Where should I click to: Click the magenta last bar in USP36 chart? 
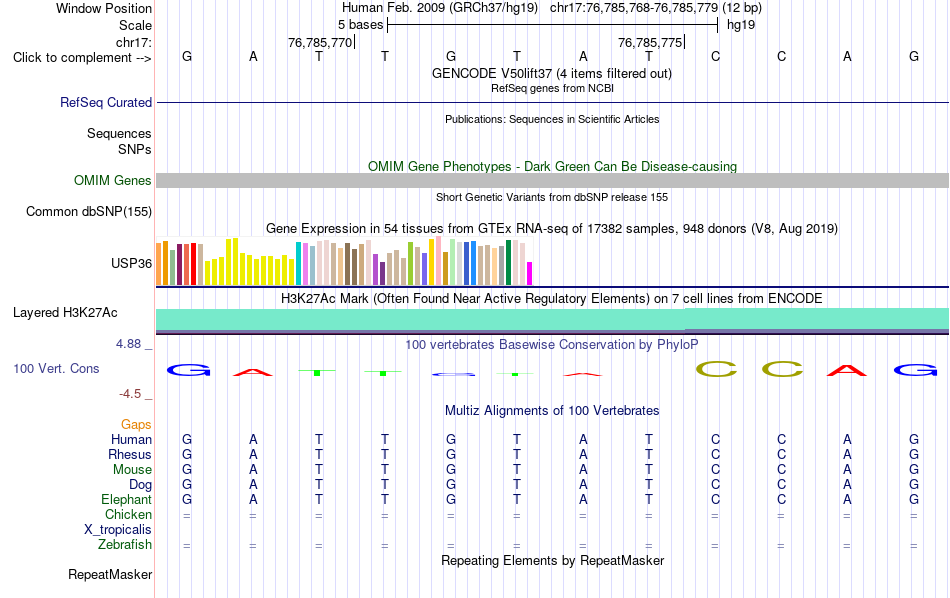pyautogui.click(x=530, y=273)
